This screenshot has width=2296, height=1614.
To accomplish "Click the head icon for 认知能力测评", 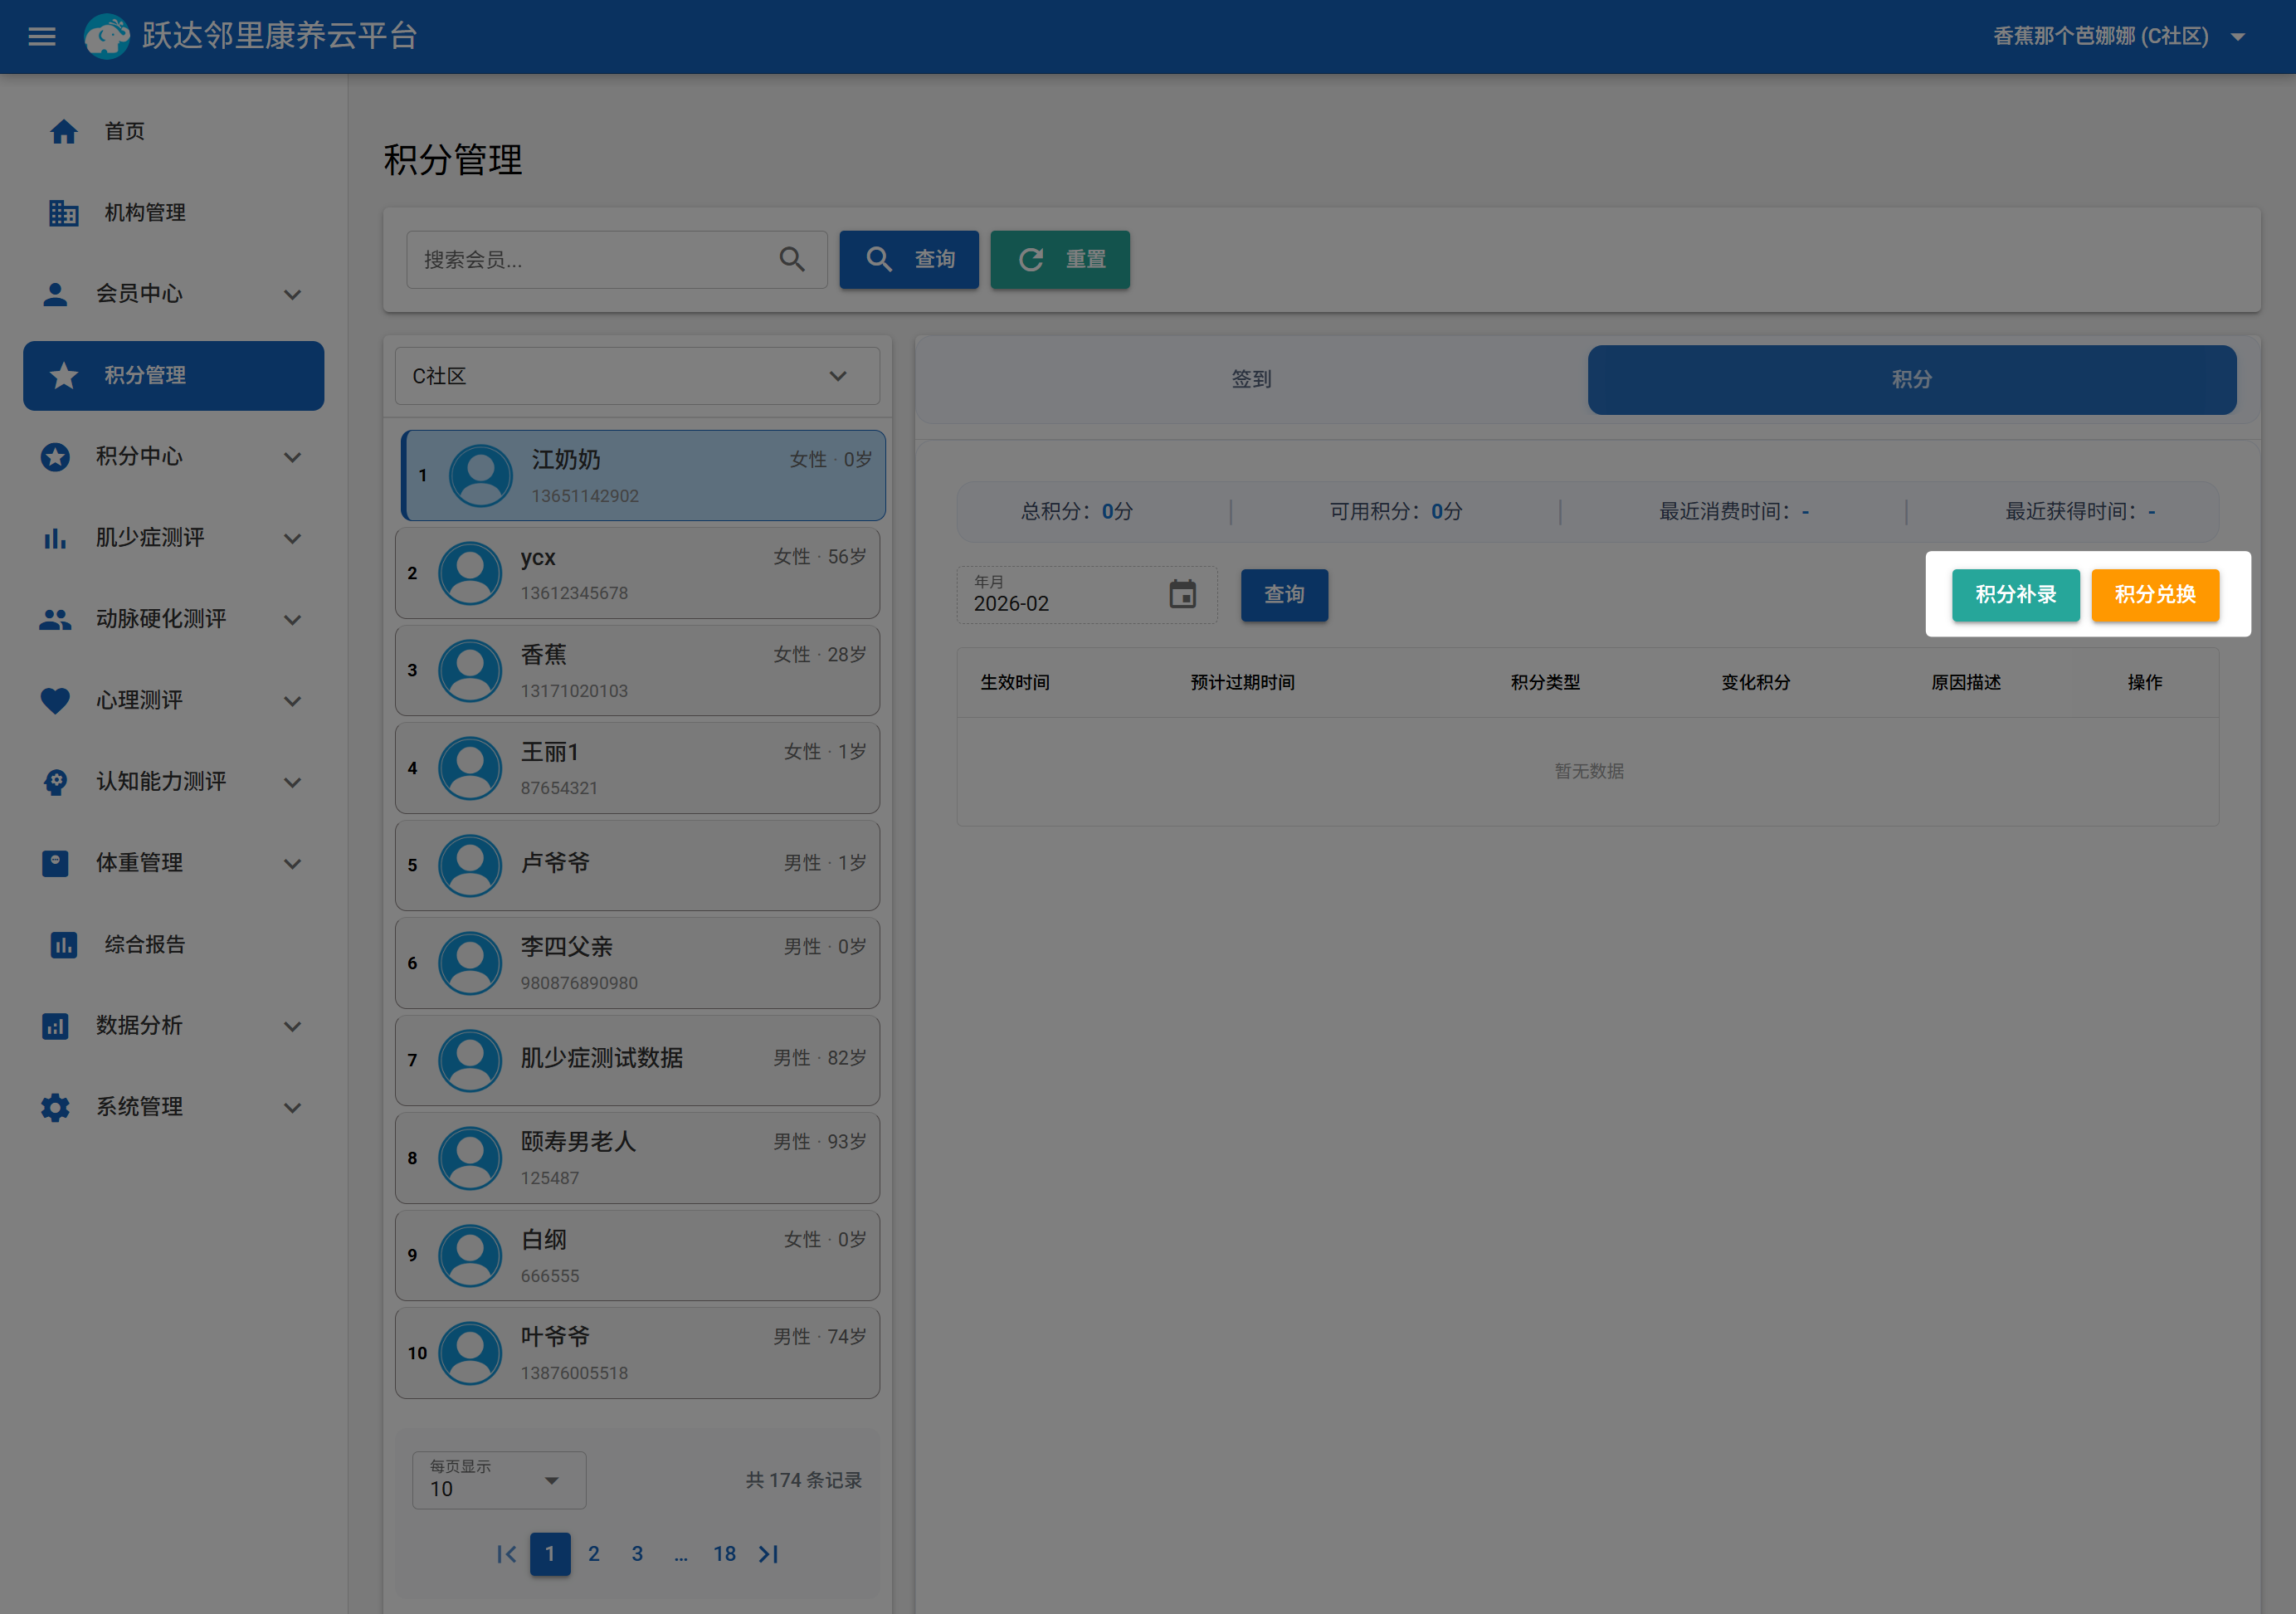I will 55,782.
